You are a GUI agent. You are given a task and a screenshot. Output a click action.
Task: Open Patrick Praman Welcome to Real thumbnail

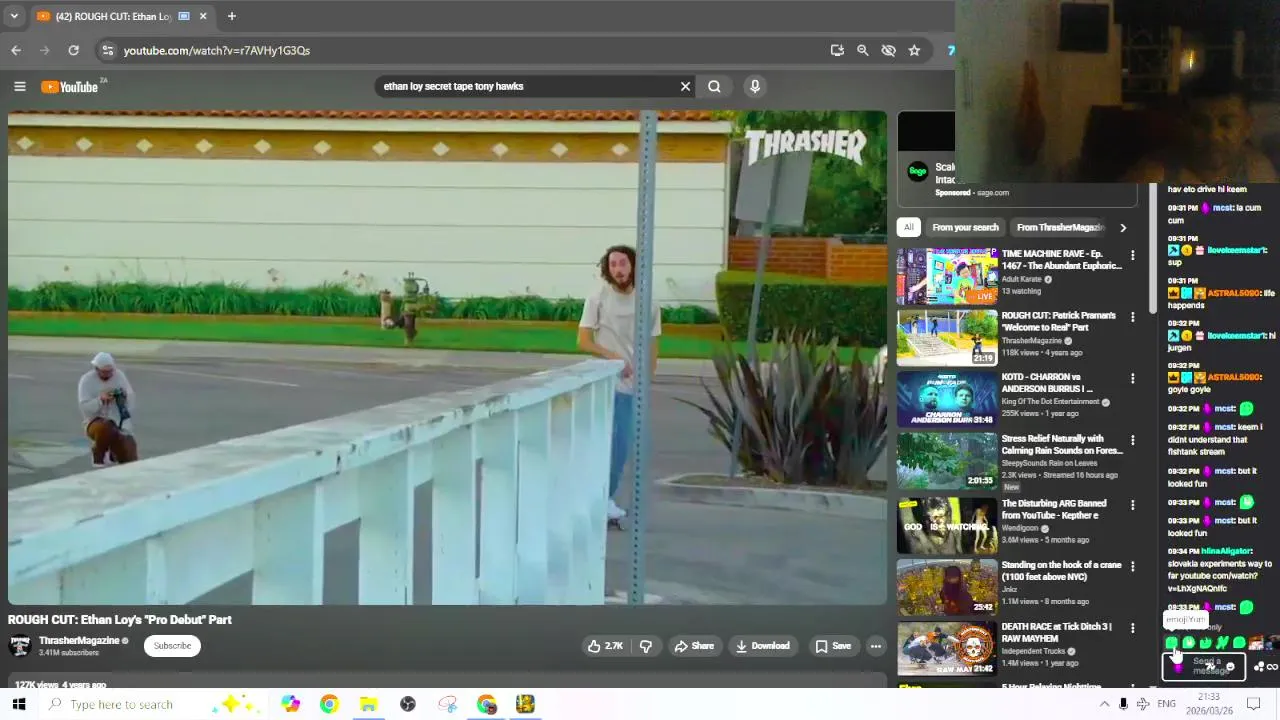coord(947,338)
